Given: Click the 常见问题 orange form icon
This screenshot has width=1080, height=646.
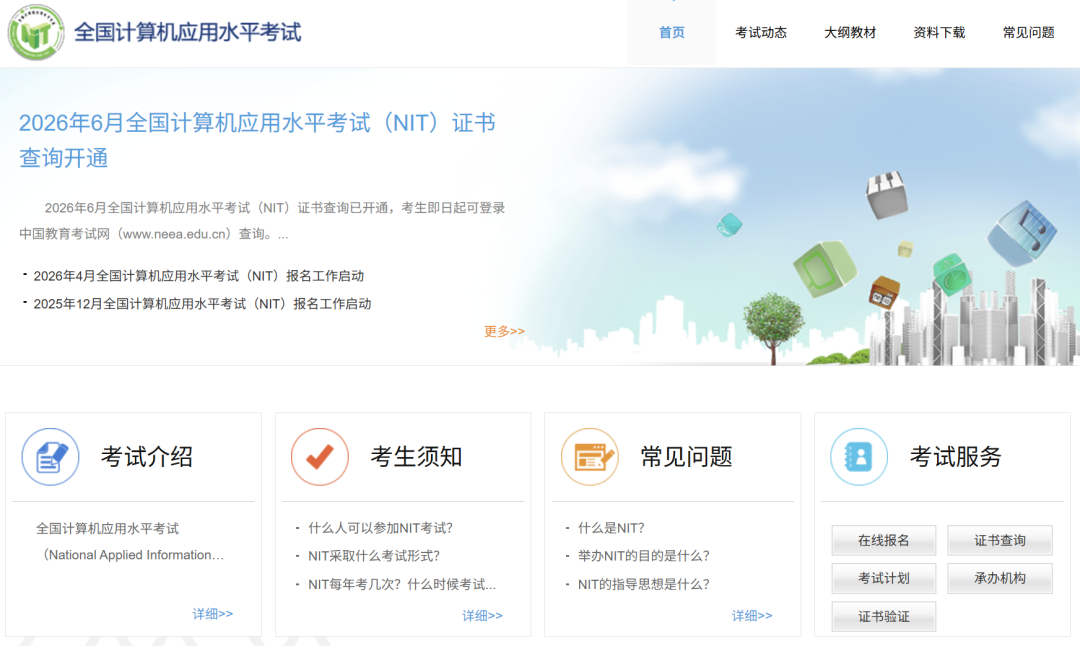Looking at the screenshot, I should pyautogui.click(x=590, y=457).
